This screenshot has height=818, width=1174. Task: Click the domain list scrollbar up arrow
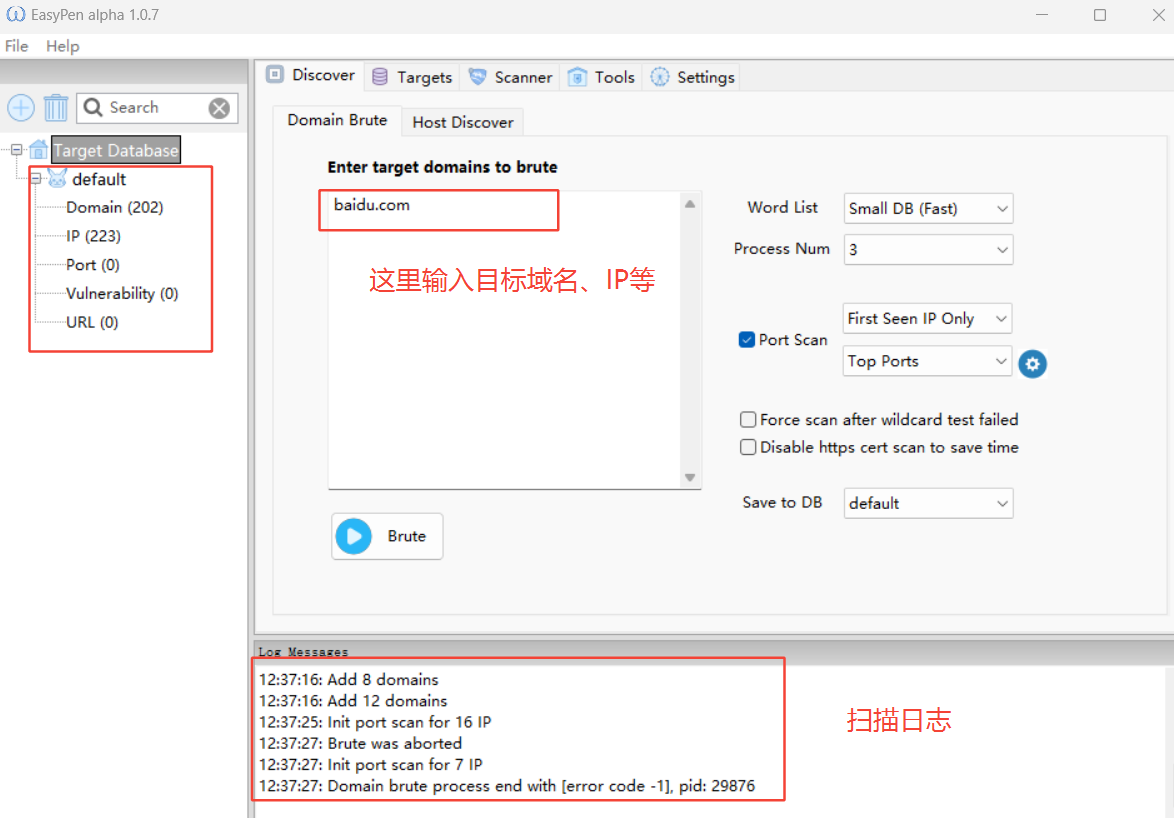pos(690,204)
